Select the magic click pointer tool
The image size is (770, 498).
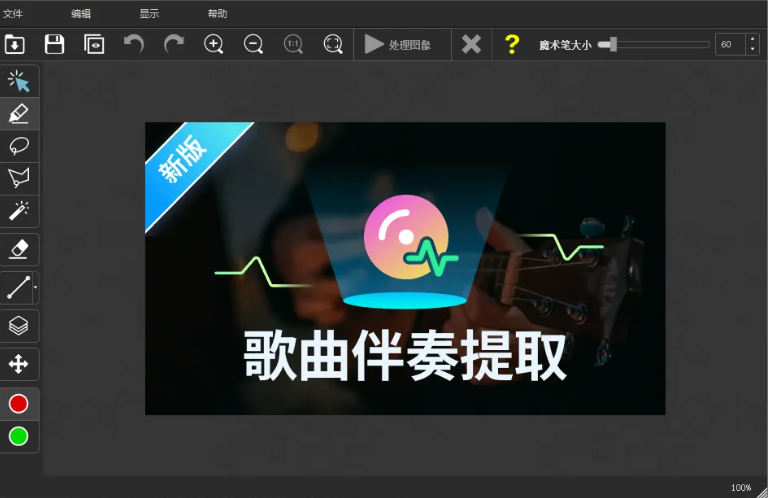coord(19,81)
